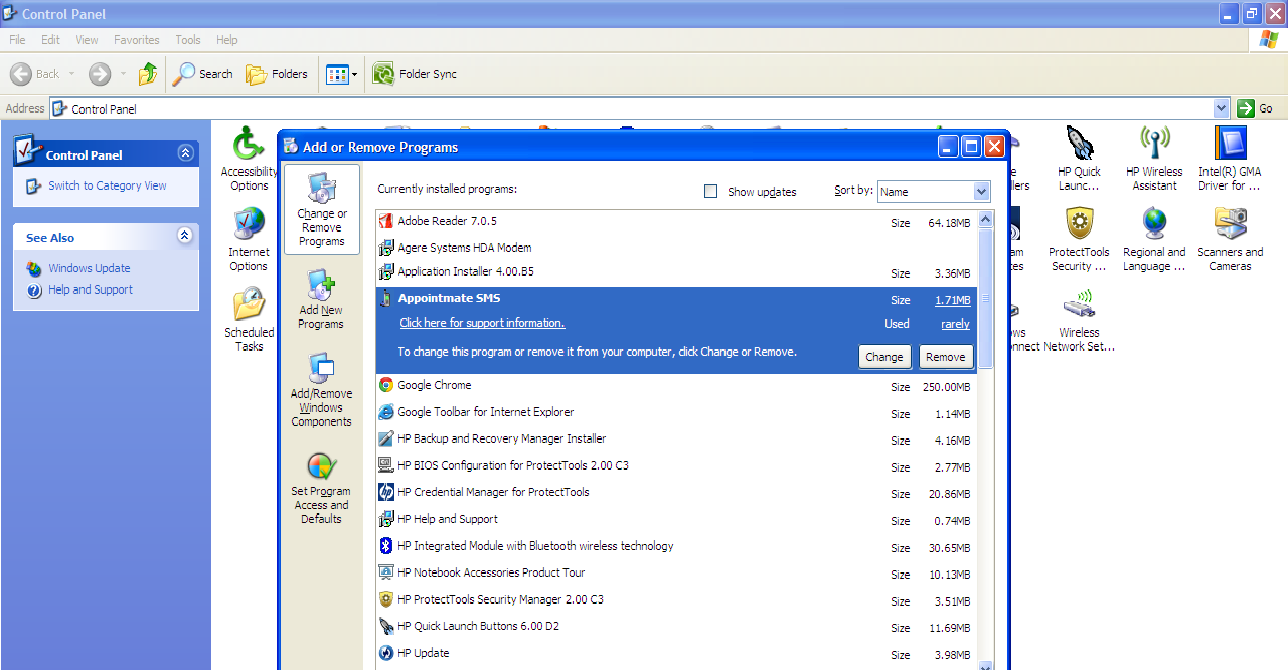The width and height of the screenshot is (1288, 670).
Task: Select the Google Toolbar for Internet Explorer entry
Action: coord(676,412)
